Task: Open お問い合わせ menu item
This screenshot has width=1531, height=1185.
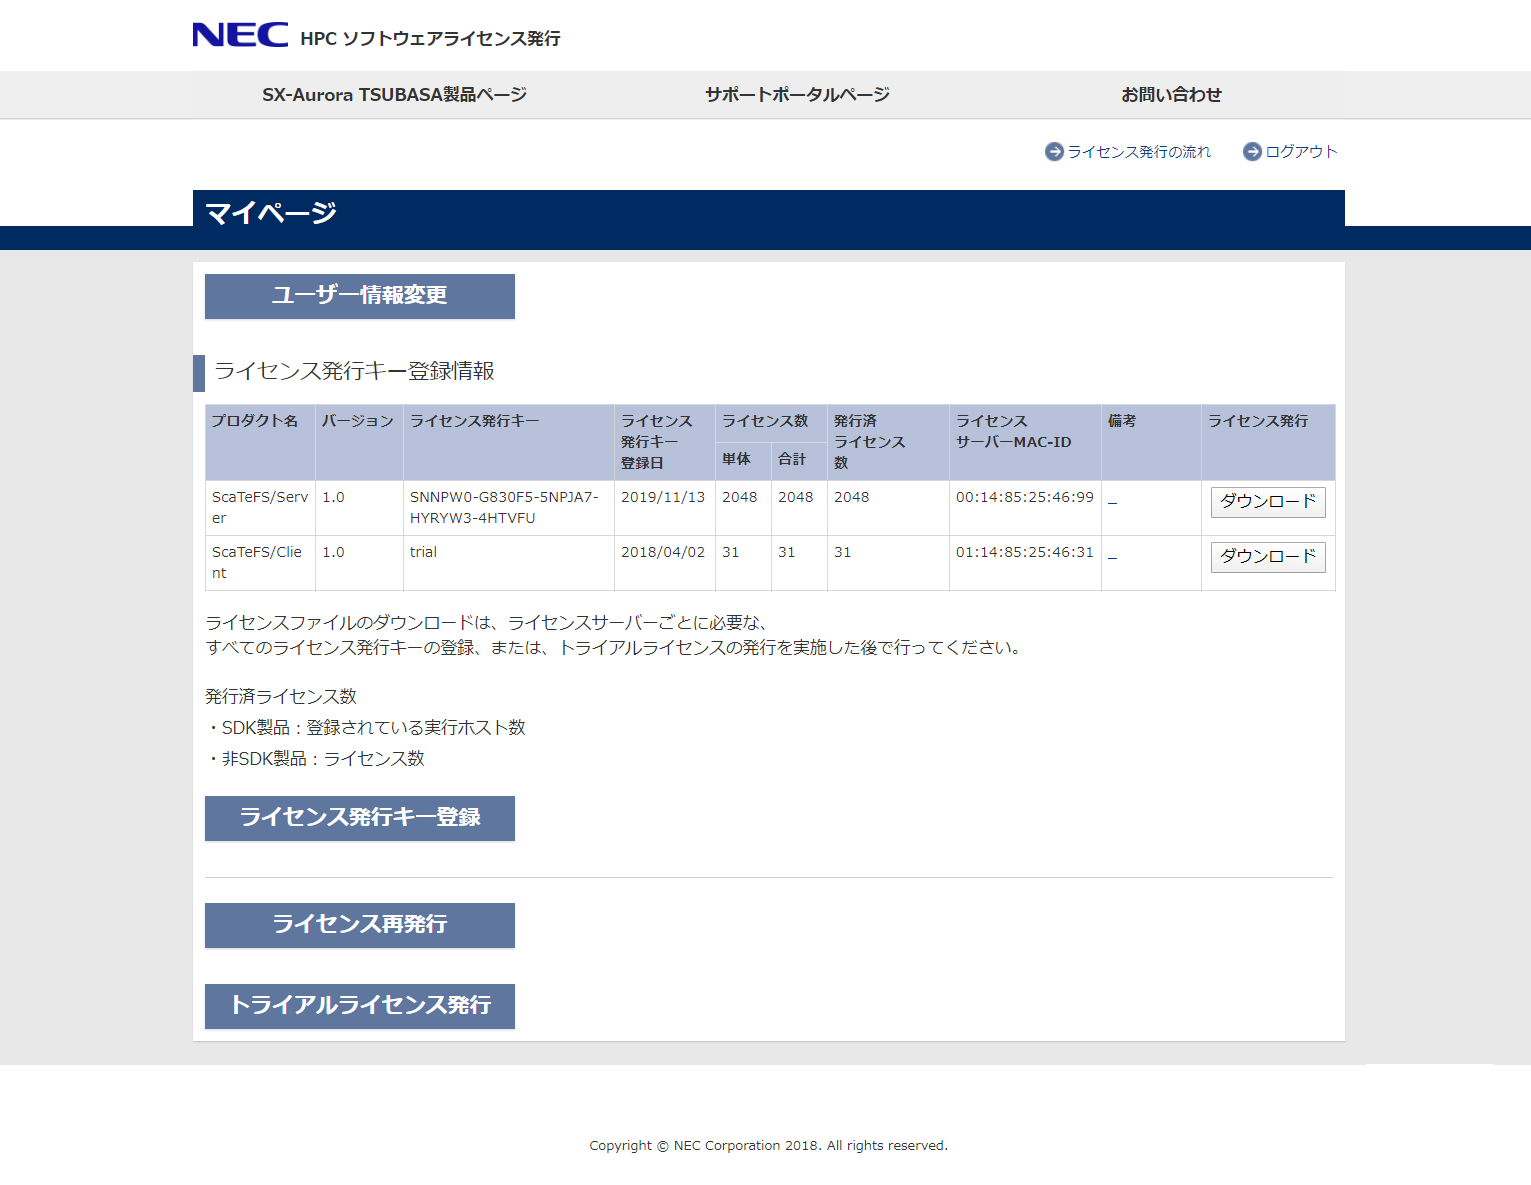Action: (x=1171, y=95)
